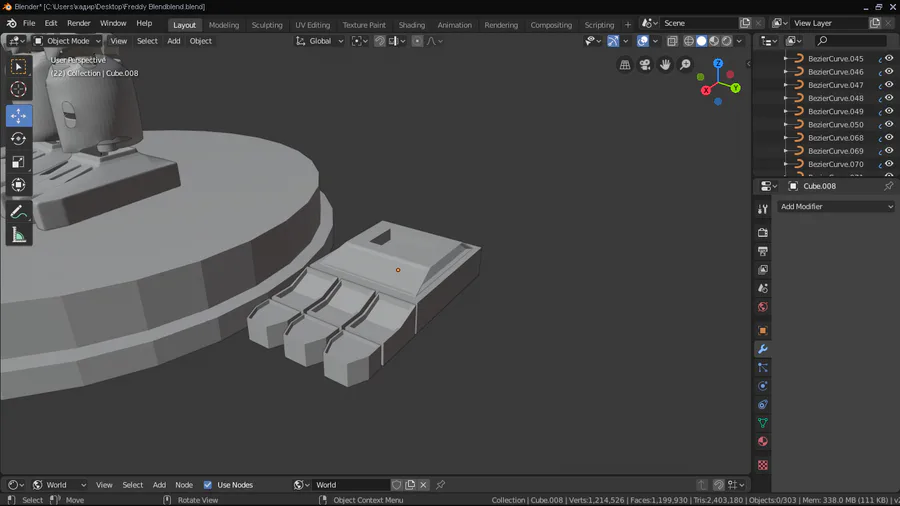Open the File menu
Image resolution: width=900 pixels, height=506 pixels.
(29, 24)
